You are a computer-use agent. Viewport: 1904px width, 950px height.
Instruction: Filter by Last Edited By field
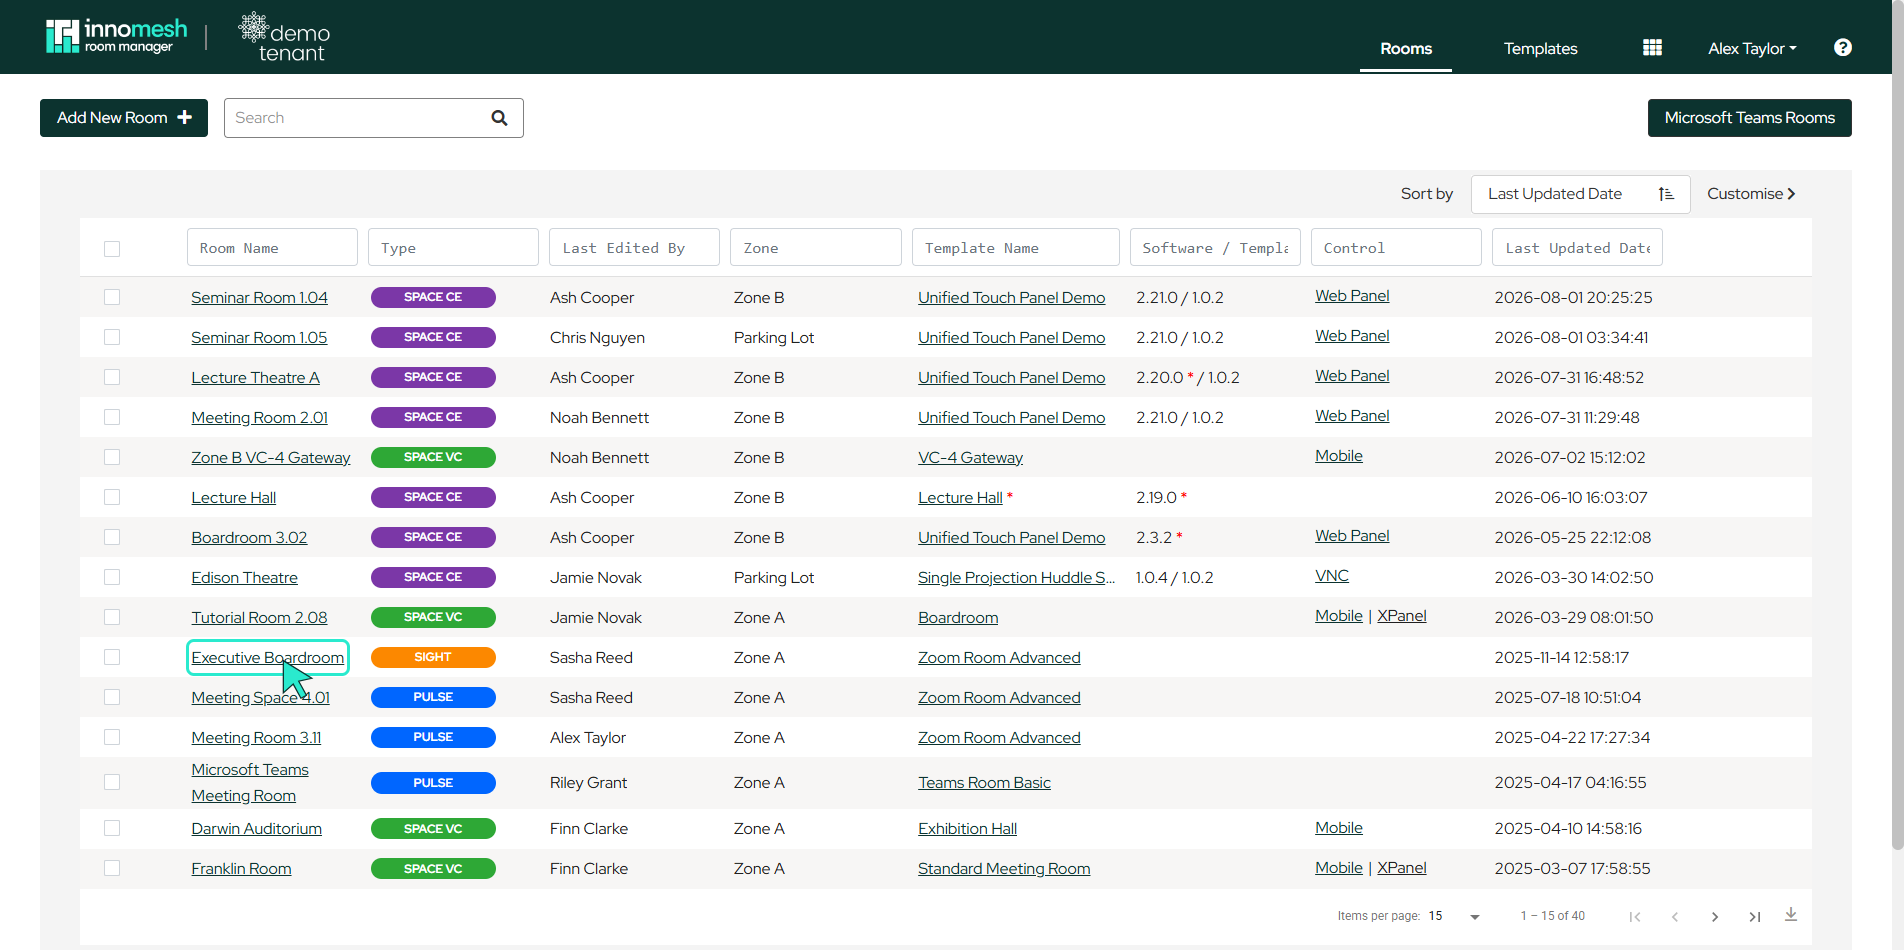634,248
